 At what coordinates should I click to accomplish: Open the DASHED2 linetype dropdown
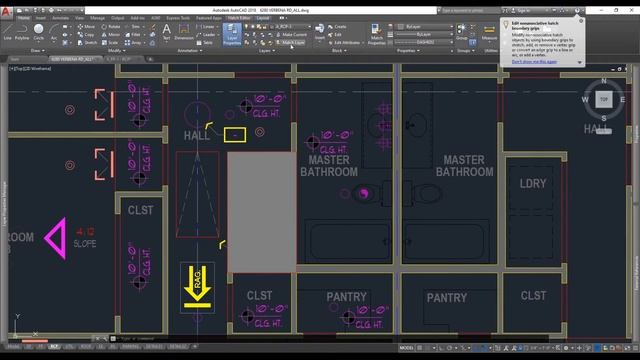click(x=425, y=42)
